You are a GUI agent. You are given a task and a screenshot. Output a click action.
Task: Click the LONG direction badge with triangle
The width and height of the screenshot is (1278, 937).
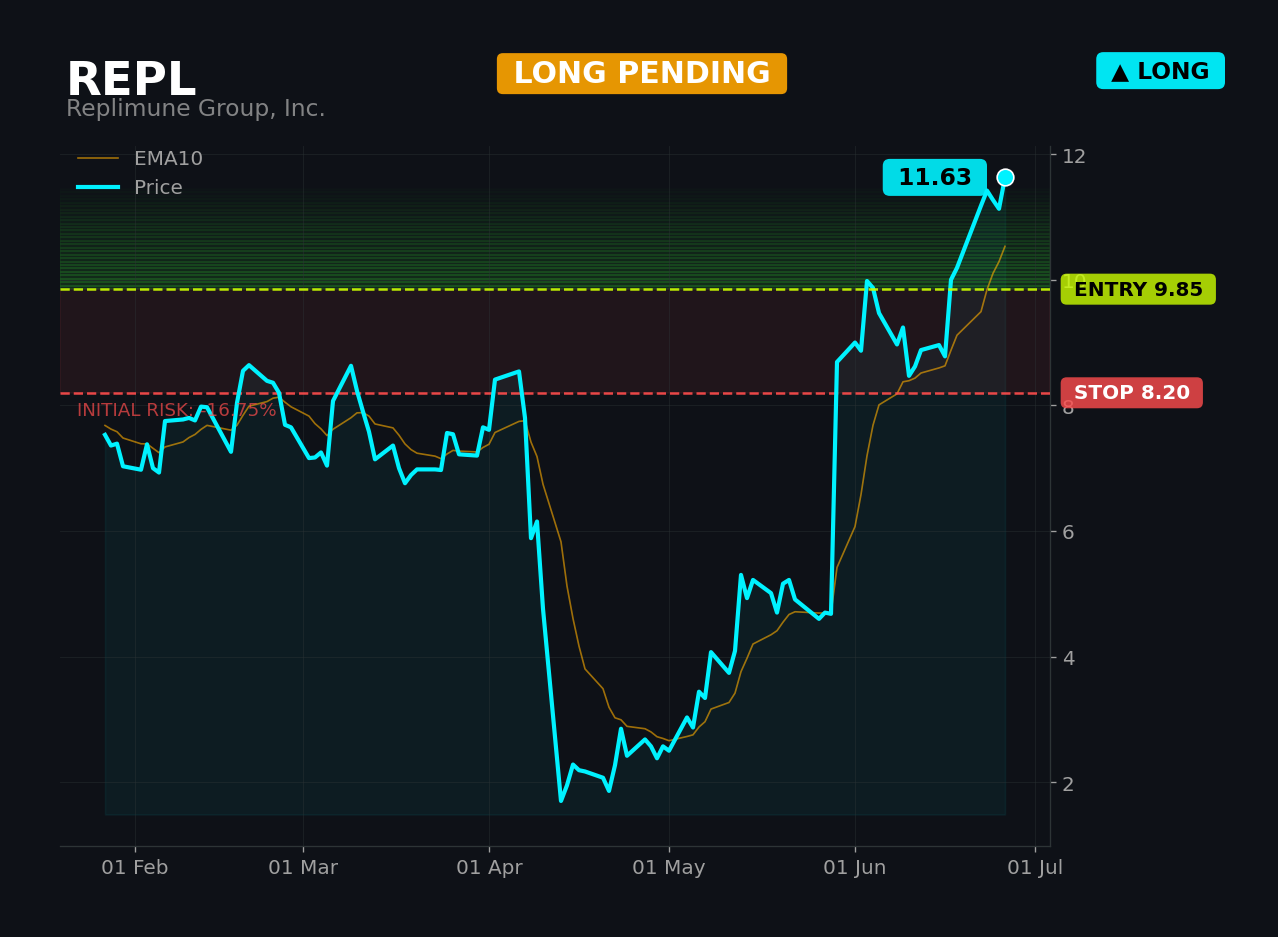[1160, 71]
